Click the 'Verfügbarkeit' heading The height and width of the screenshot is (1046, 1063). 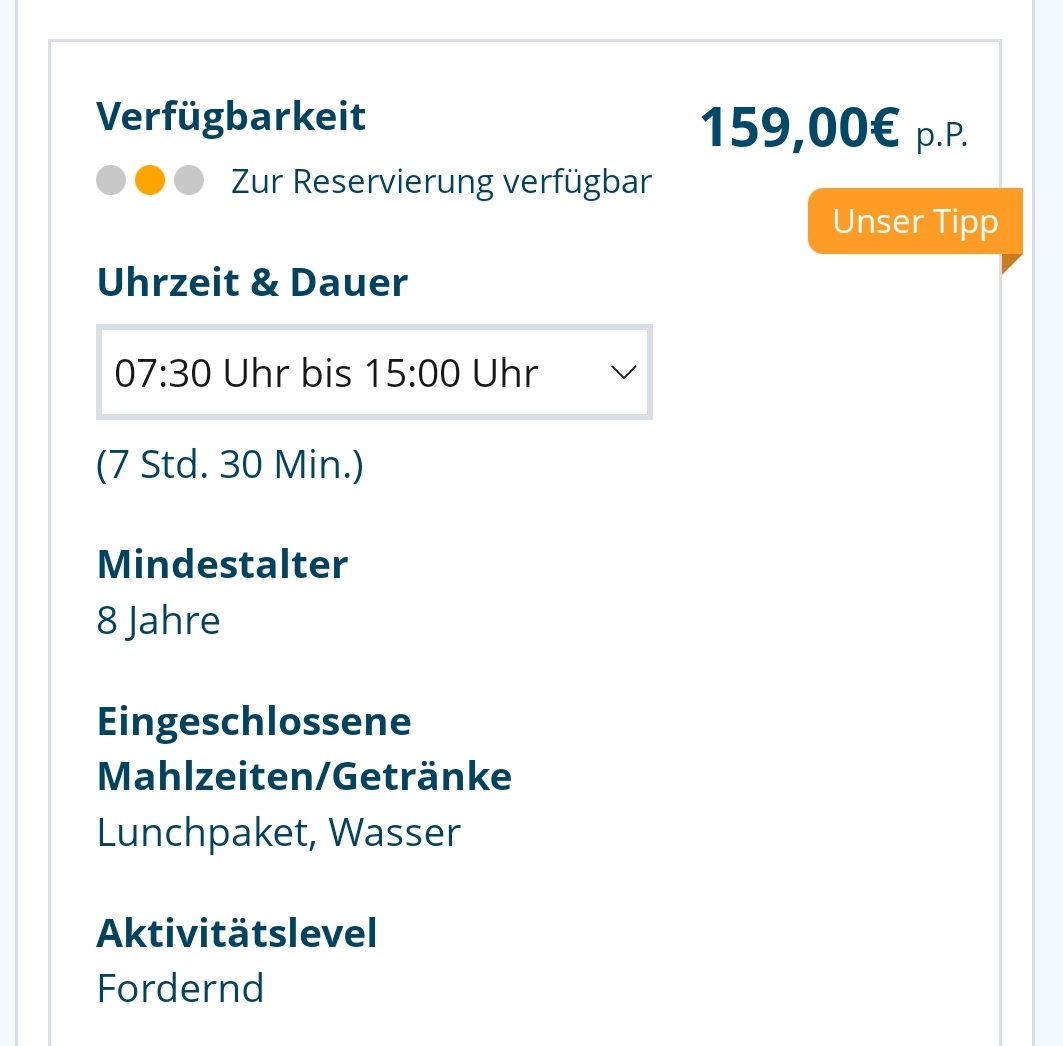[231, 117]
